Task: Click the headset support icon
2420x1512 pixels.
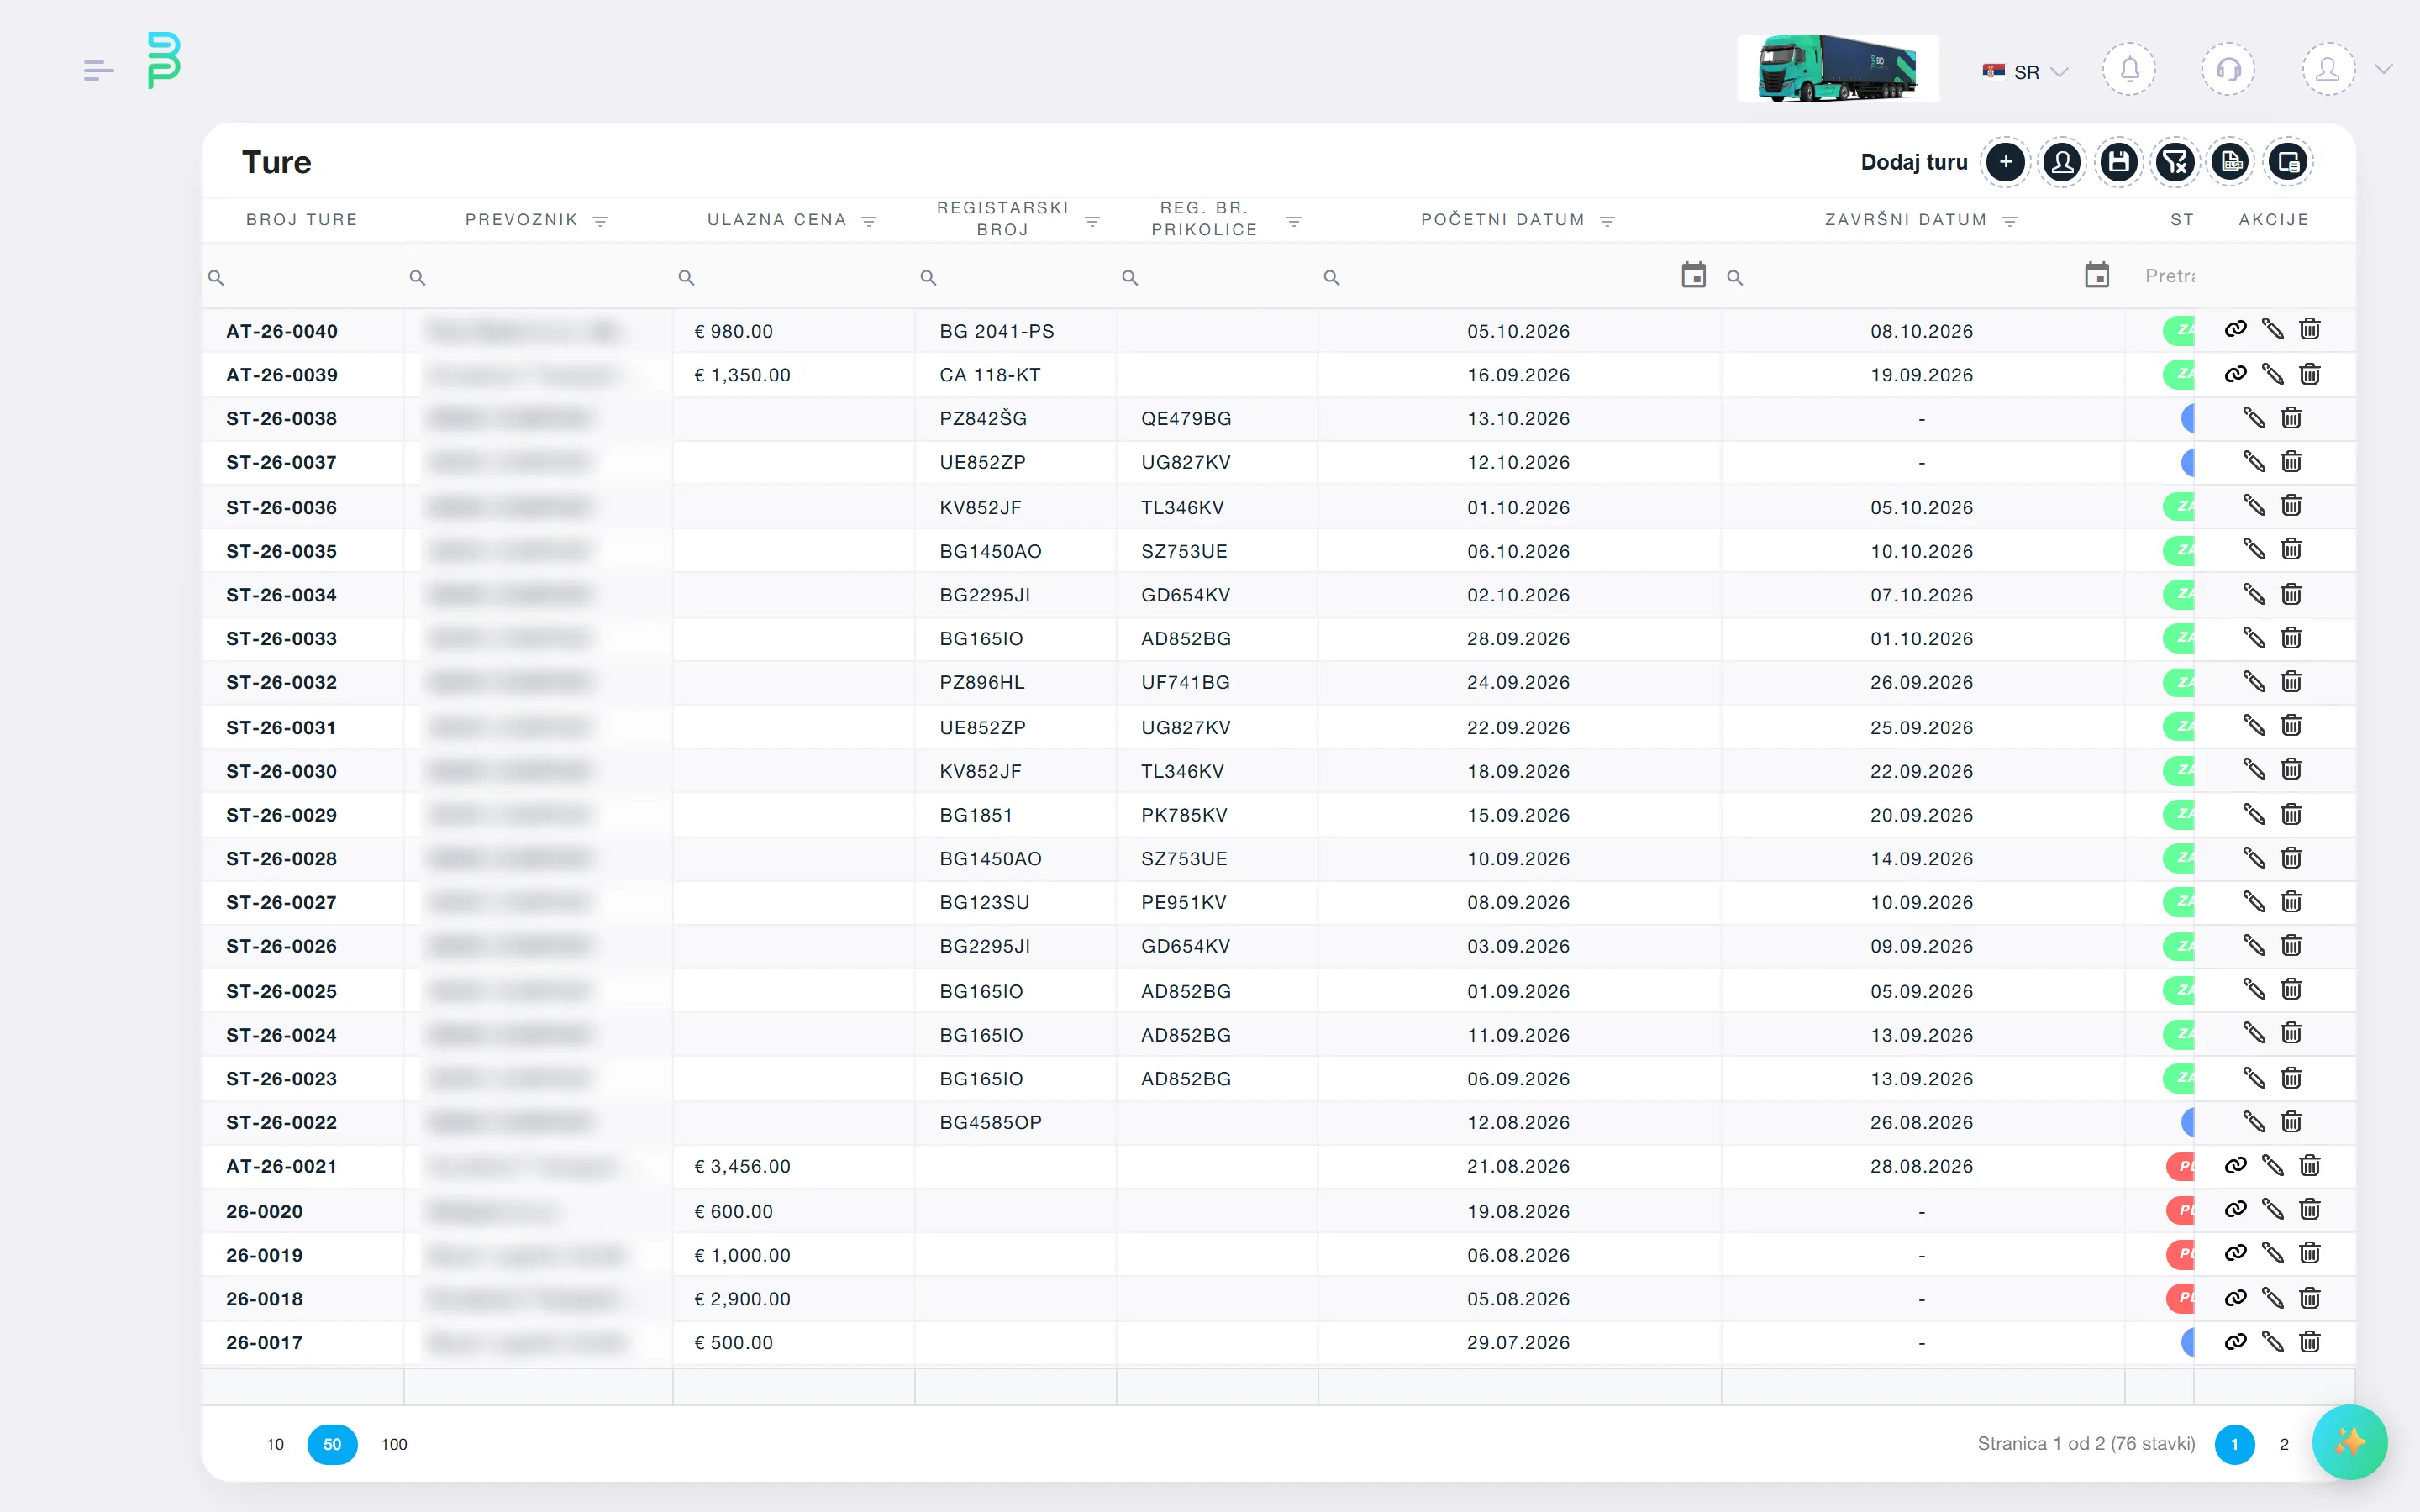Action: (x=2228, y=70)
